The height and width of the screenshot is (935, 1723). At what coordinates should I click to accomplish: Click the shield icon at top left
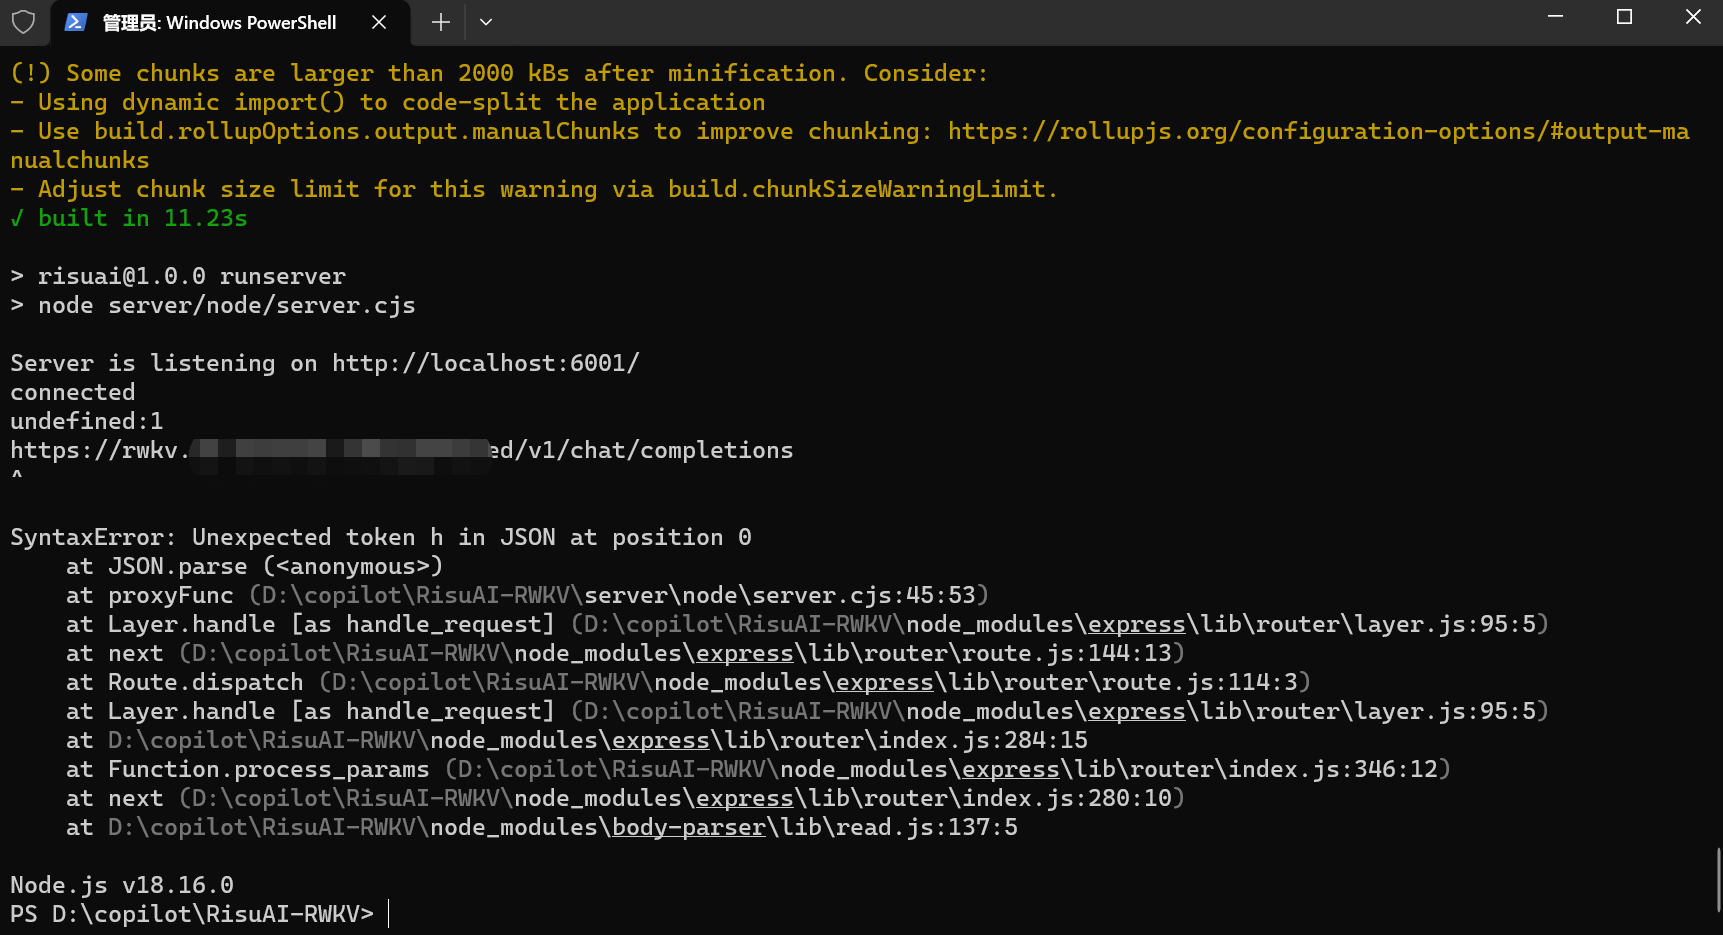click(23, 22)
